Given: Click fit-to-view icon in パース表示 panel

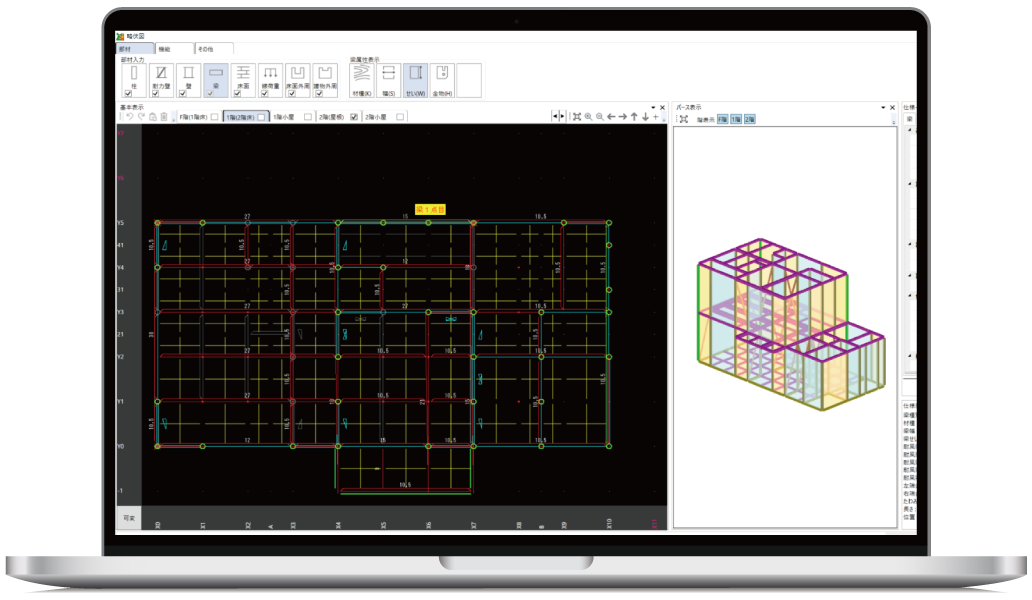Looking at the screenshot, I should tap(683, 119).
